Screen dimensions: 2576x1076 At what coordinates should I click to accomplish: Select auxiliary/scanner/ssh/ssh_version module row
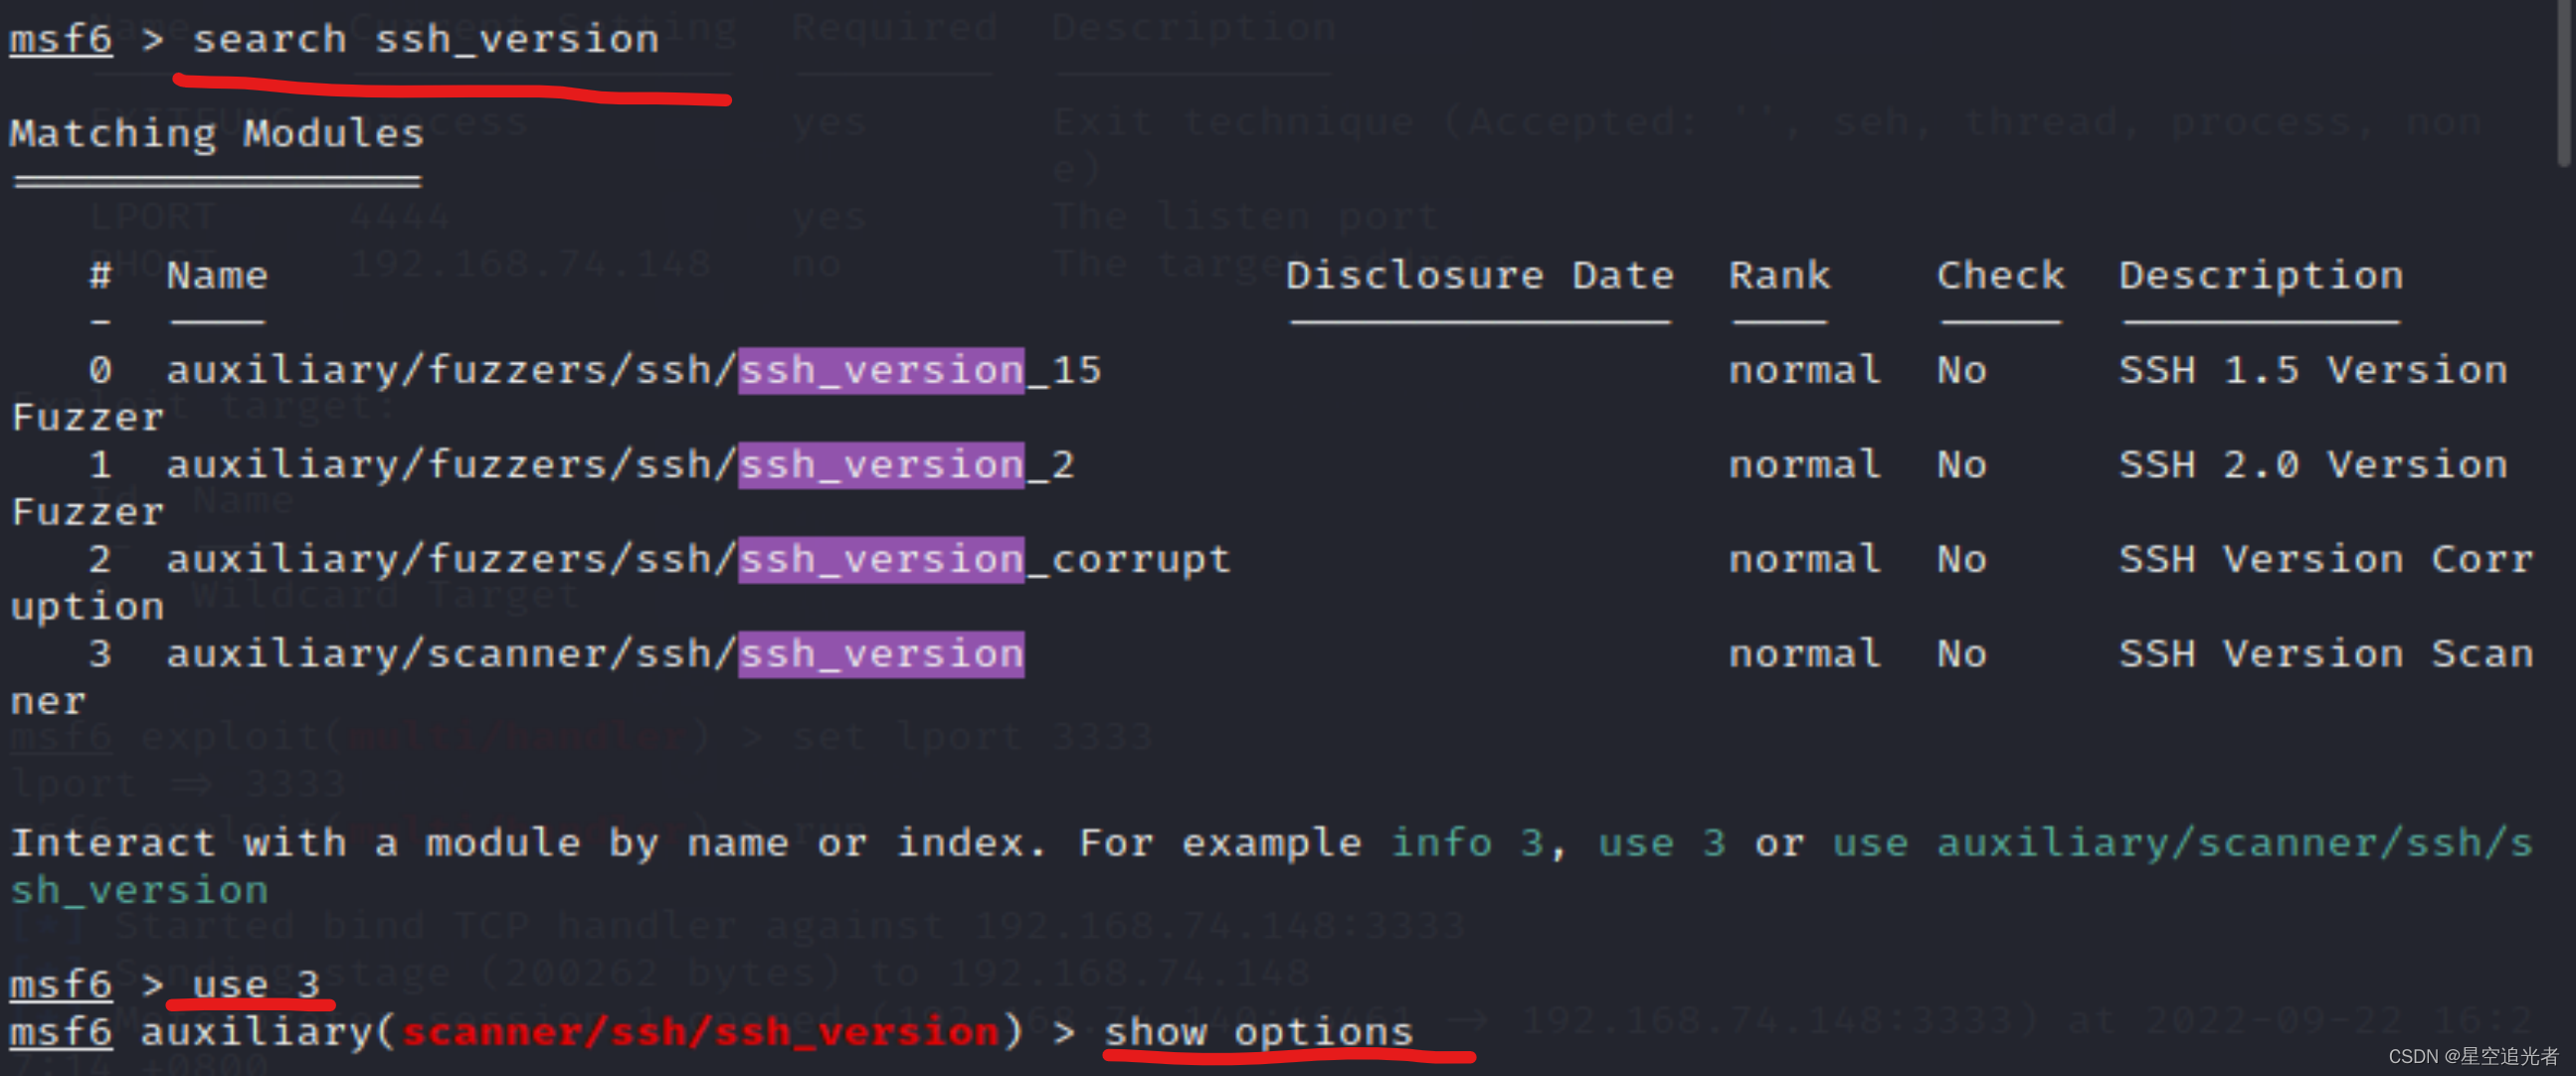pyautogui.click(x=595, y=655)
